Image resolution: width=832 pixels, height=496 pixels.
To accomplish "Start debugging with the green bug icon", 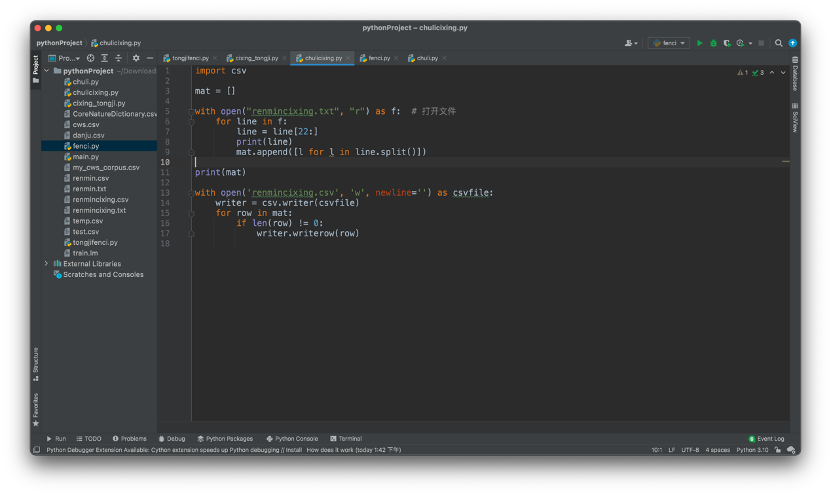I will (713, 43).
